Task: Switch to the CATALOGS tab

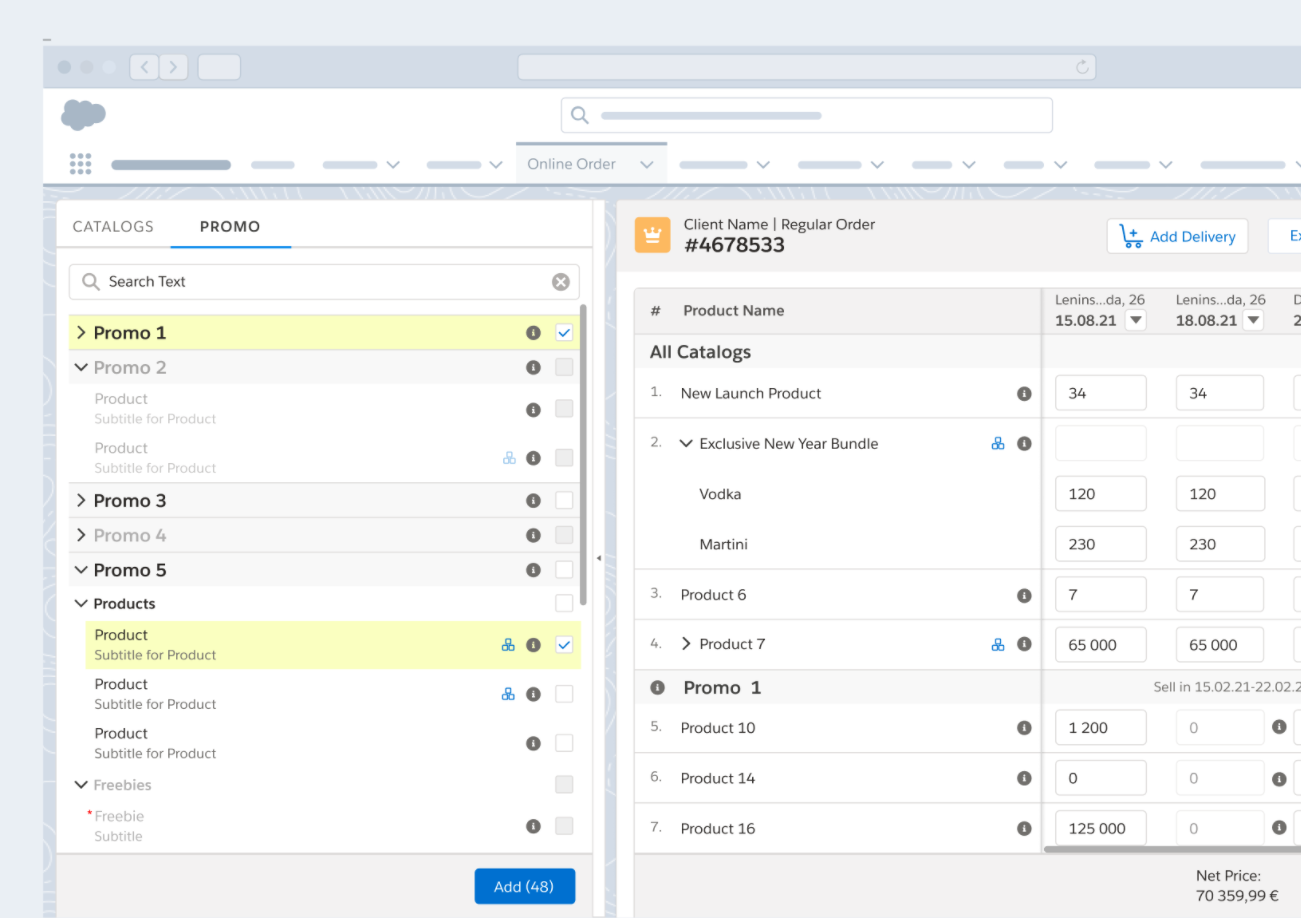Action: click(x=113, y=227)
